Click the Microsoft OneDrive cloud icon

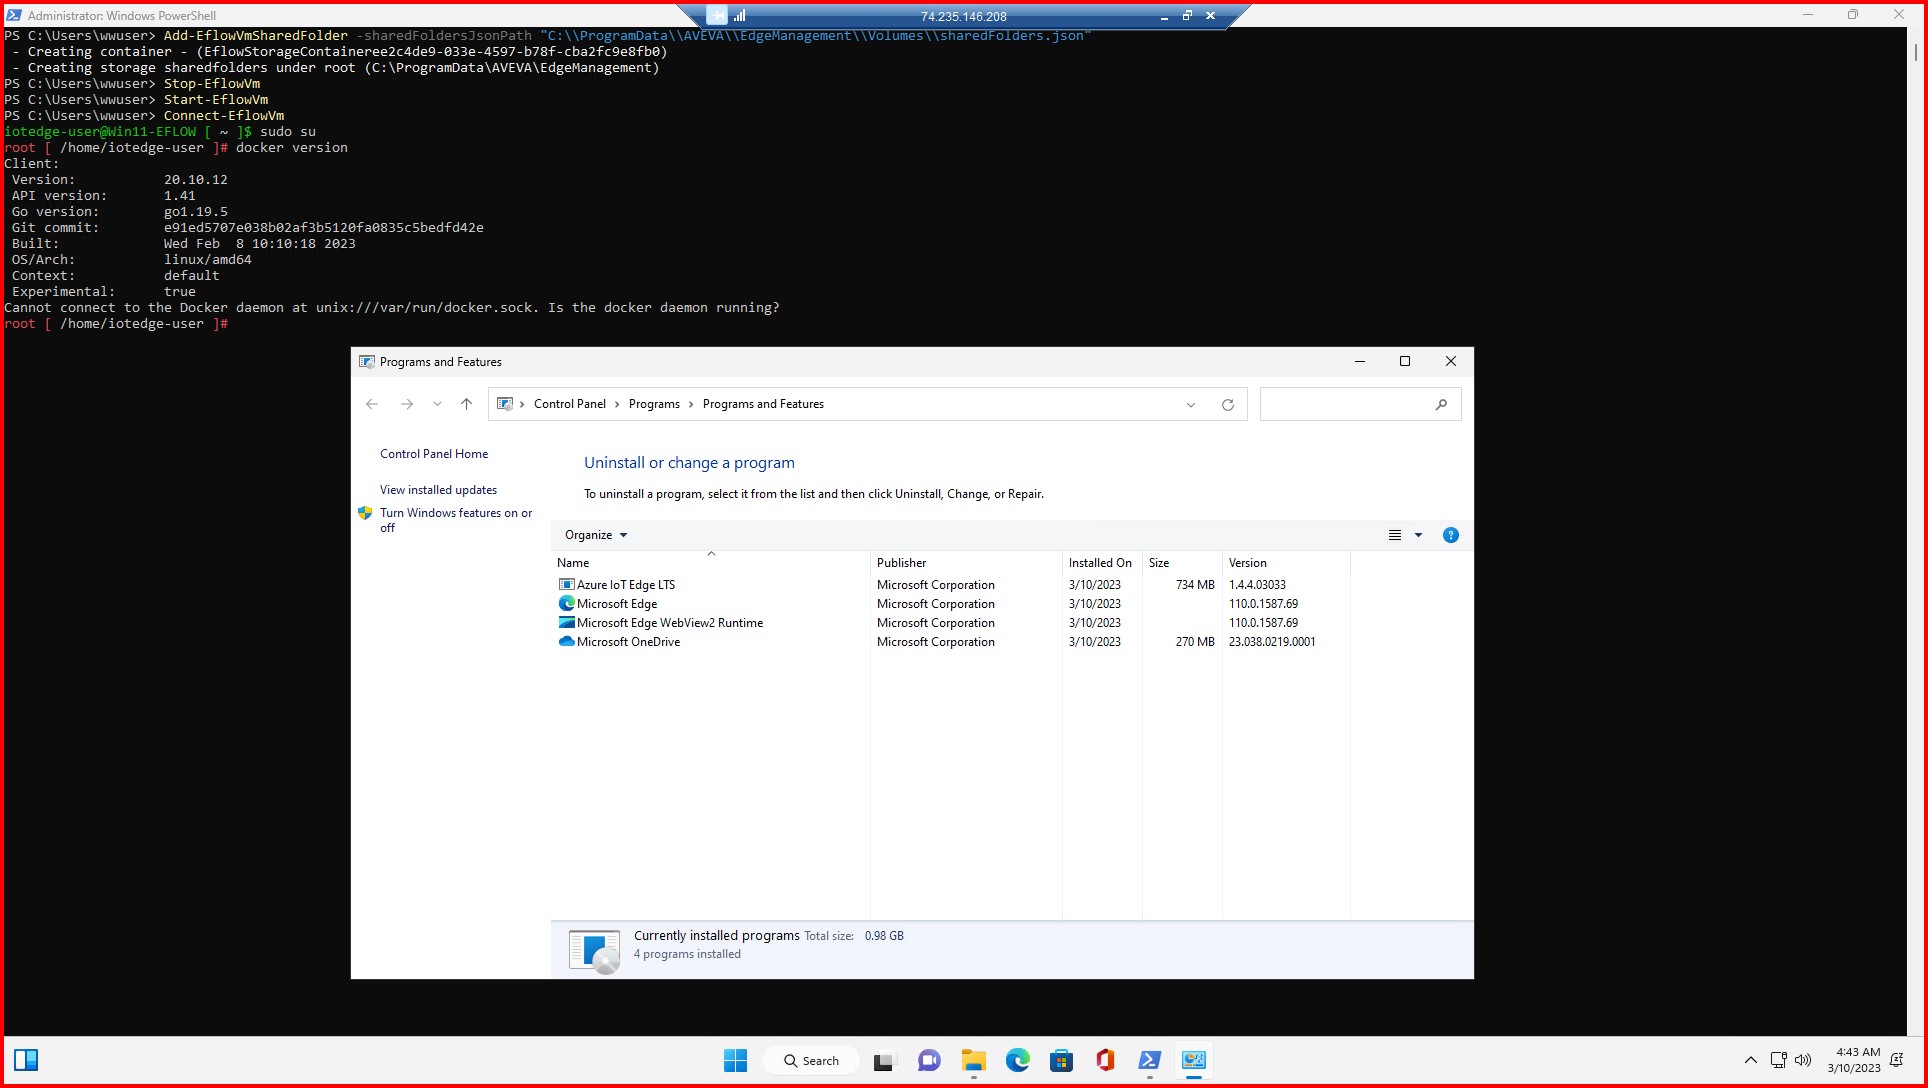click(566, 641)
